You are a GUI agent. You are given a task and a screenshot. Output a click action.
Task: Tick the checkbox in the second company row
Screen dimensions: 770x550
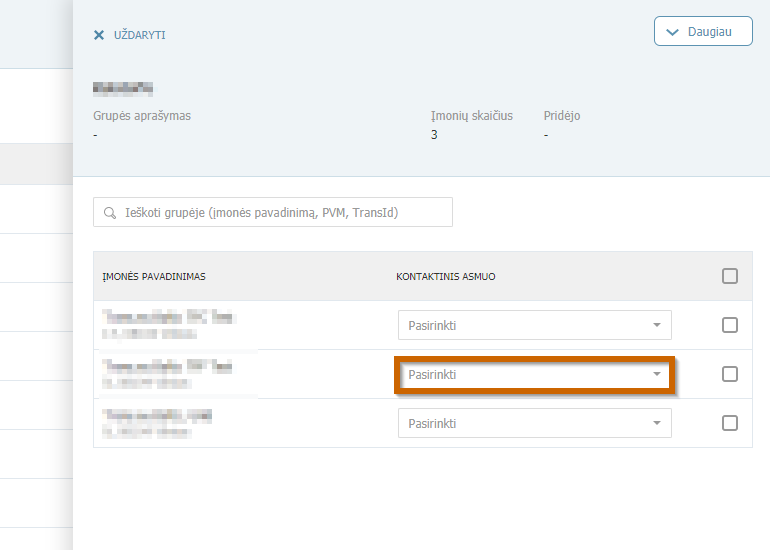pos(730,374)
